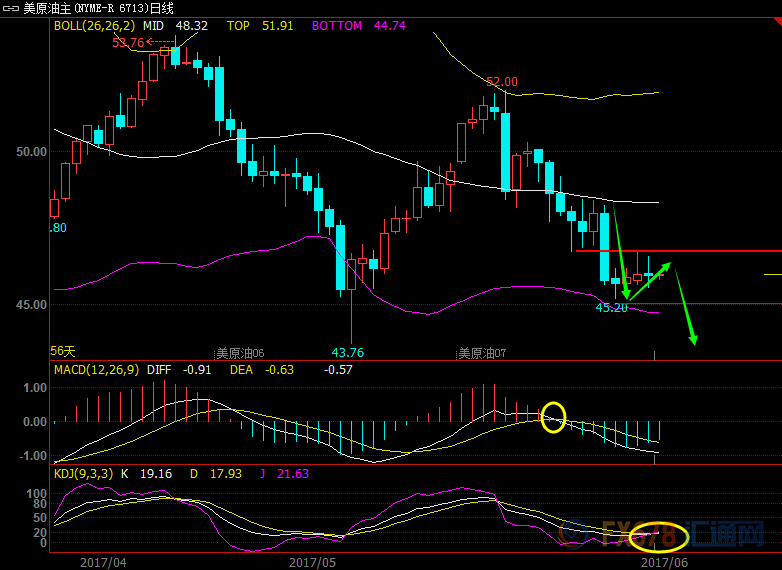Click the -1.00 MACD axis label
This screenshot has height=570, width=782.
(x=33, y=456)
